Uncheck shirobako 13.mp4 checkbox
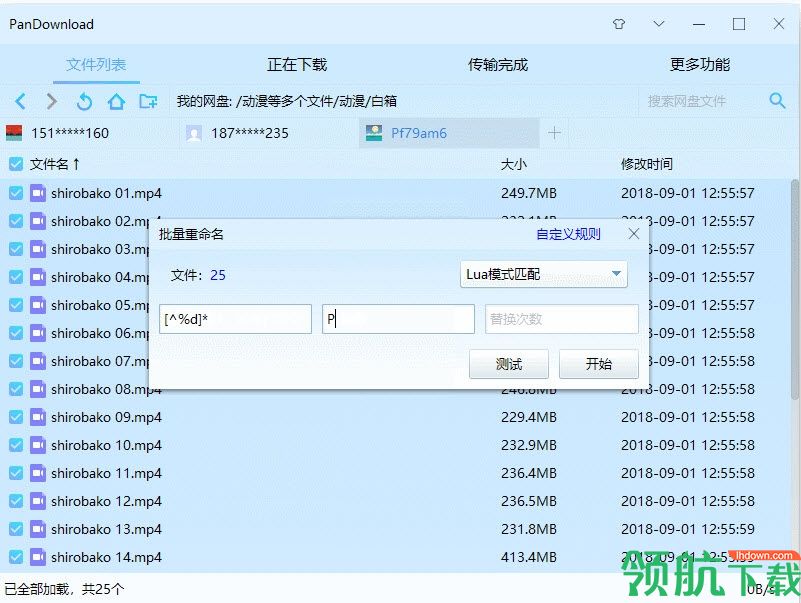Viewport: 801px width, 603px height. click(x=16, y=529)
